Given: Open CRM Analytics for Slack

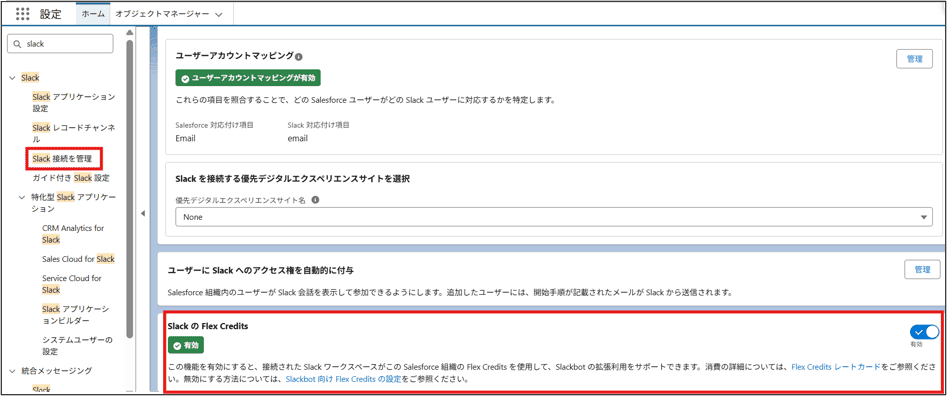Looking at the screenshot, I should tap(73, 234).
